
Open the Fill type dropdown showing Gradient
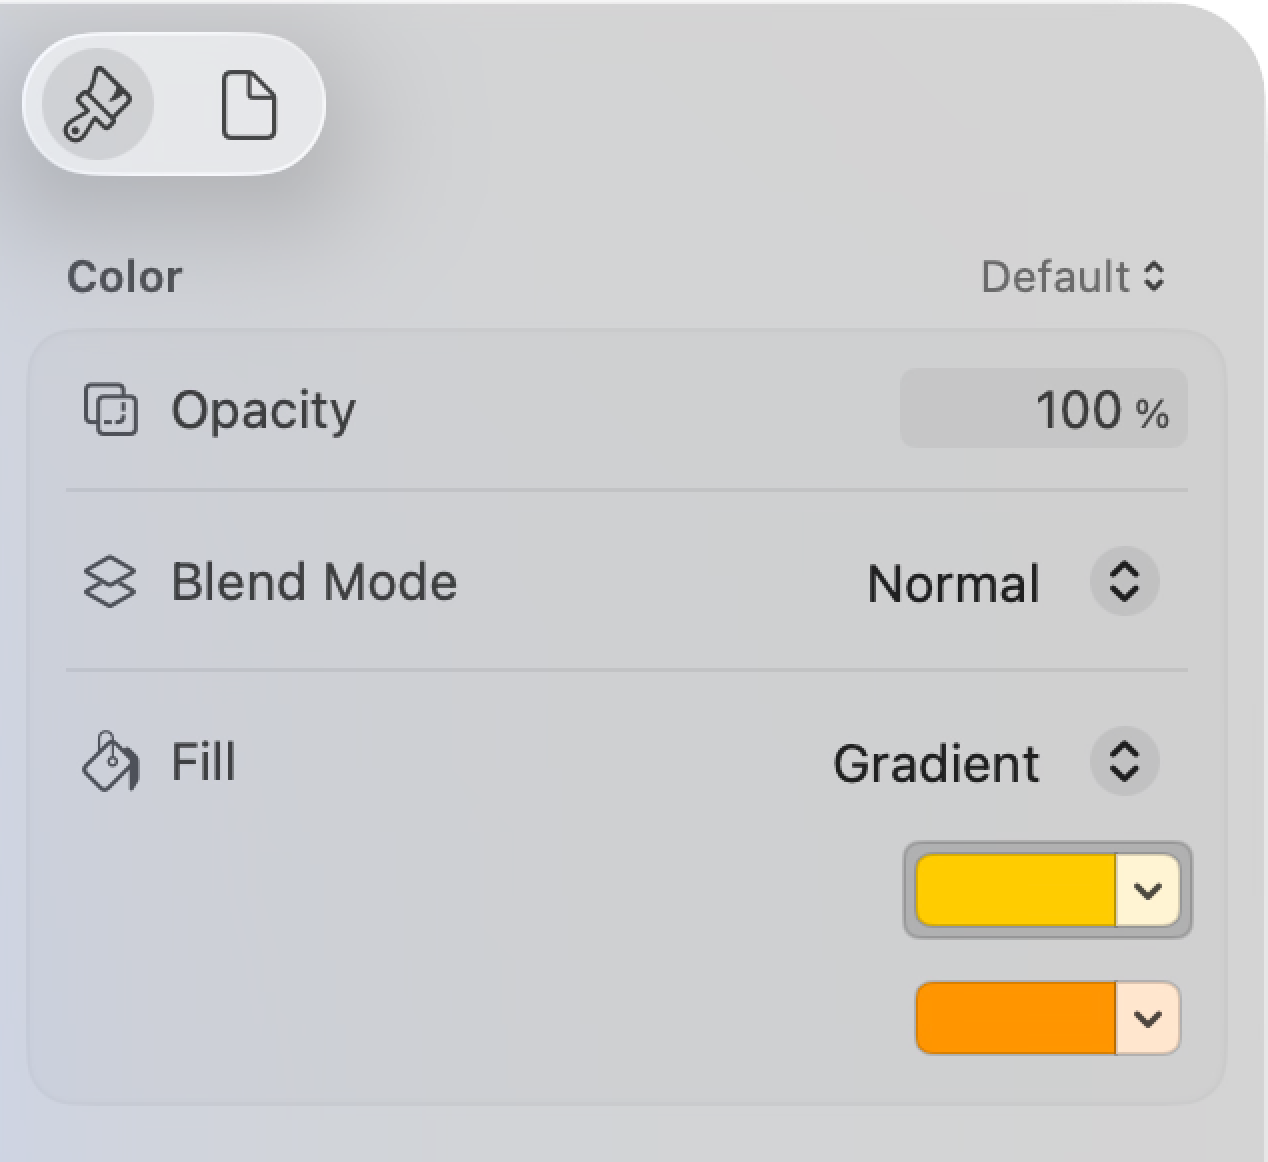[1122, 762]
